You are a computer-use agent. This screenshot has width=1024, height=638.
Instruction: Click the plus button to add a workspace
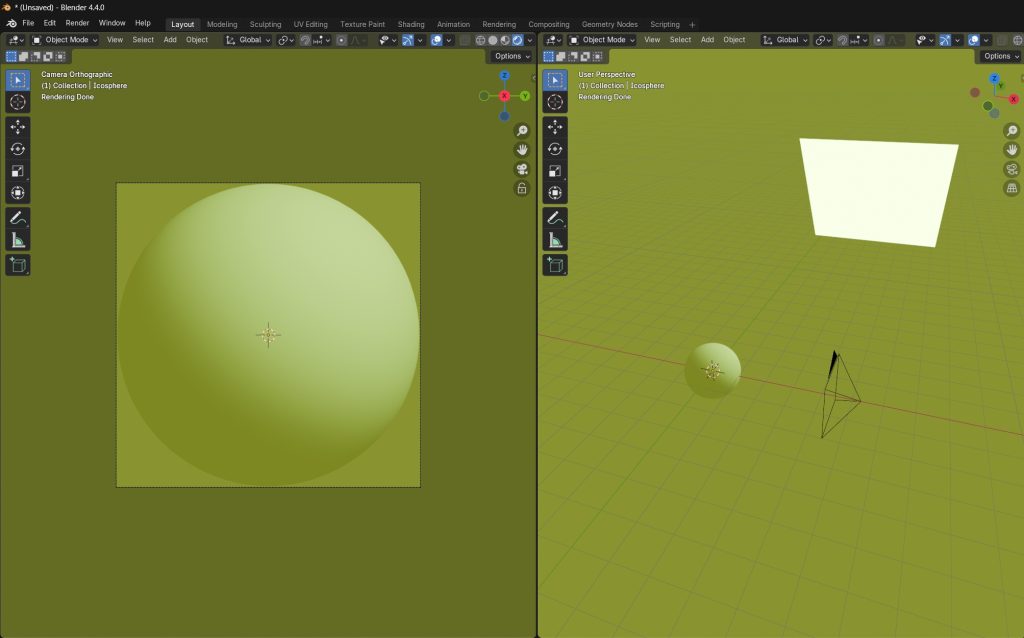click(692, 25)
